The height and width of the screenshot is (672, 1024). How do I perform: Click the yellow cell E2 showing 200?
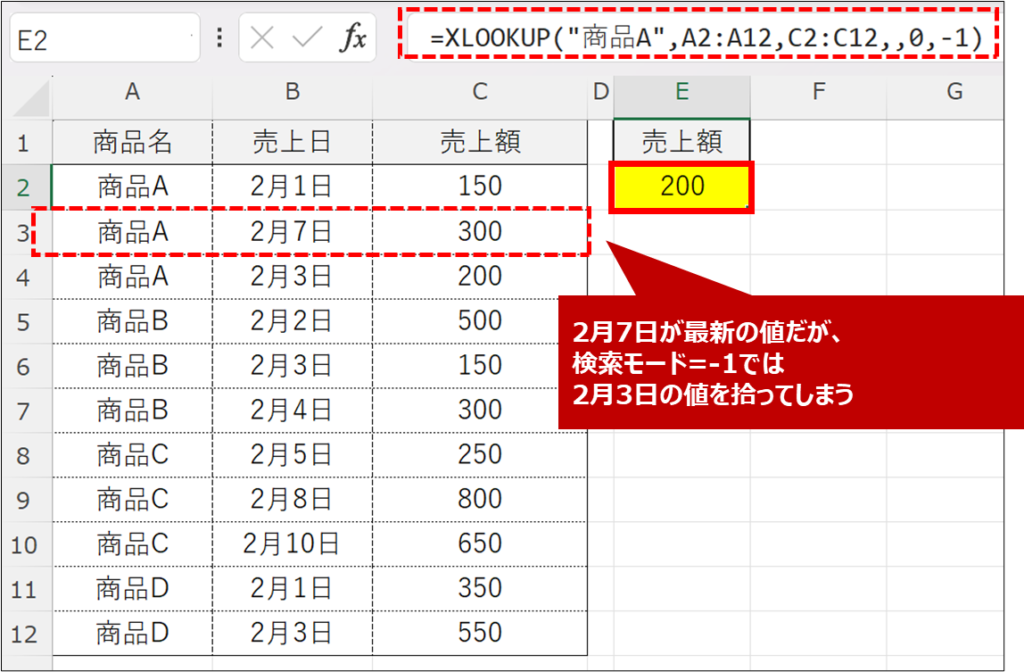click(x=682, y=186)
